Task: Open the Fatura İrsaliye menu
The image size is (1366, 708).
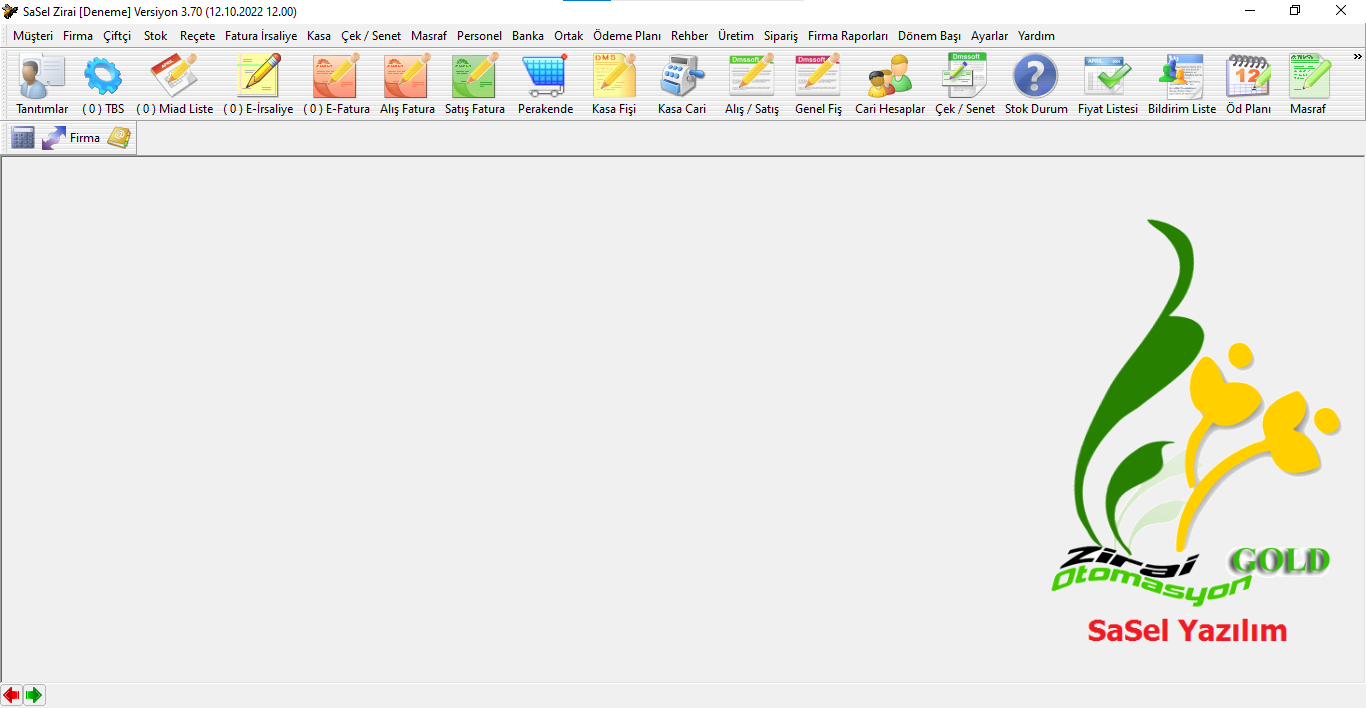Action: point(261,36)
